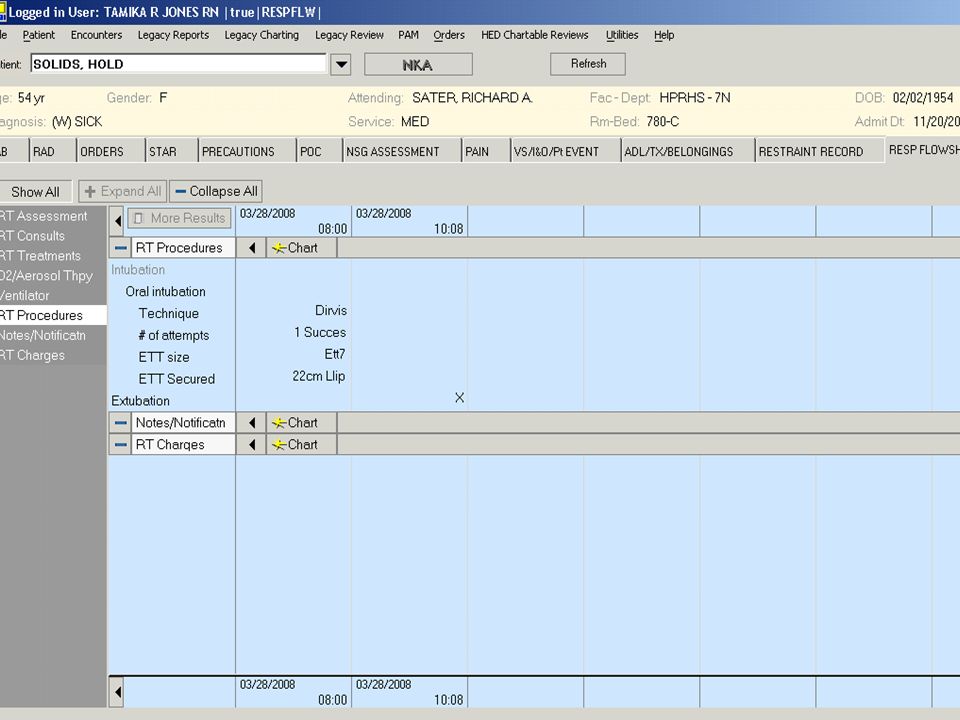Click the Oral intubation row label
This screenshot has height=720, width=960.
tap(165, 291)
